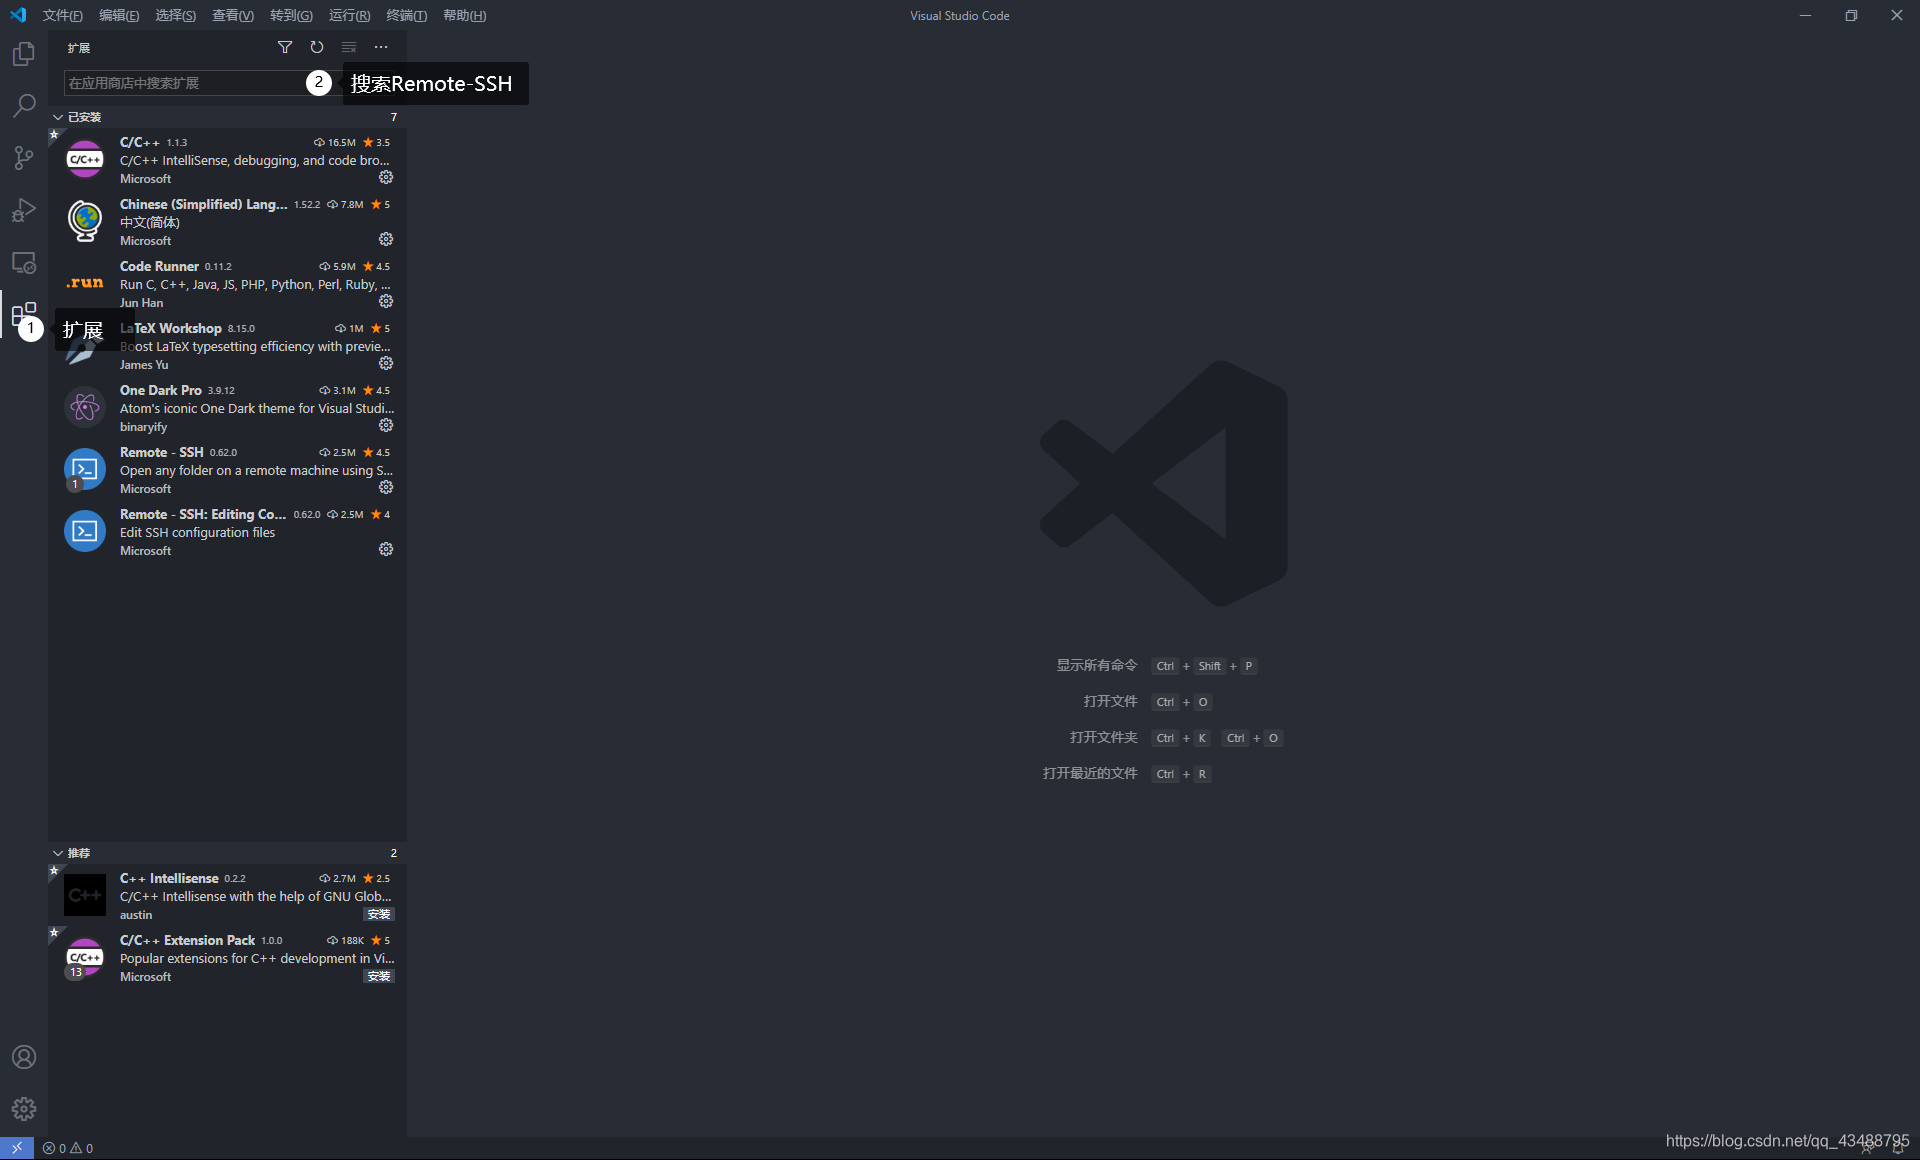Open the 查看(V) menu
The height and width of the screenshot is (1160, 1920).
pos(232,15)
